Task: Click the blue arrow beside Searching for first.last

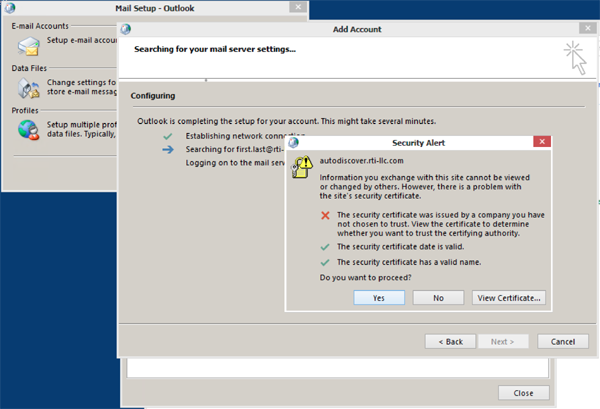Action: coord(168,150)
